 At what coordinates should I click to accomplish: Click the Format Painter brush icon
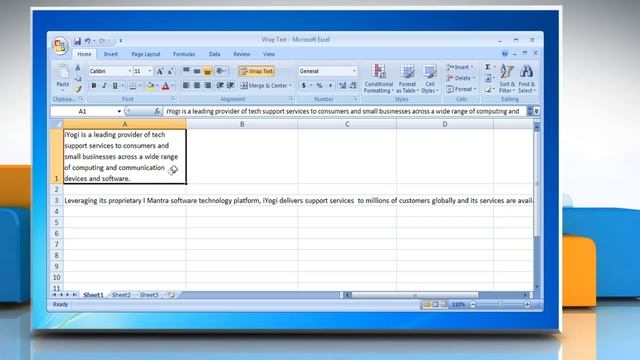pyautogui.click(x=78, y=88)
